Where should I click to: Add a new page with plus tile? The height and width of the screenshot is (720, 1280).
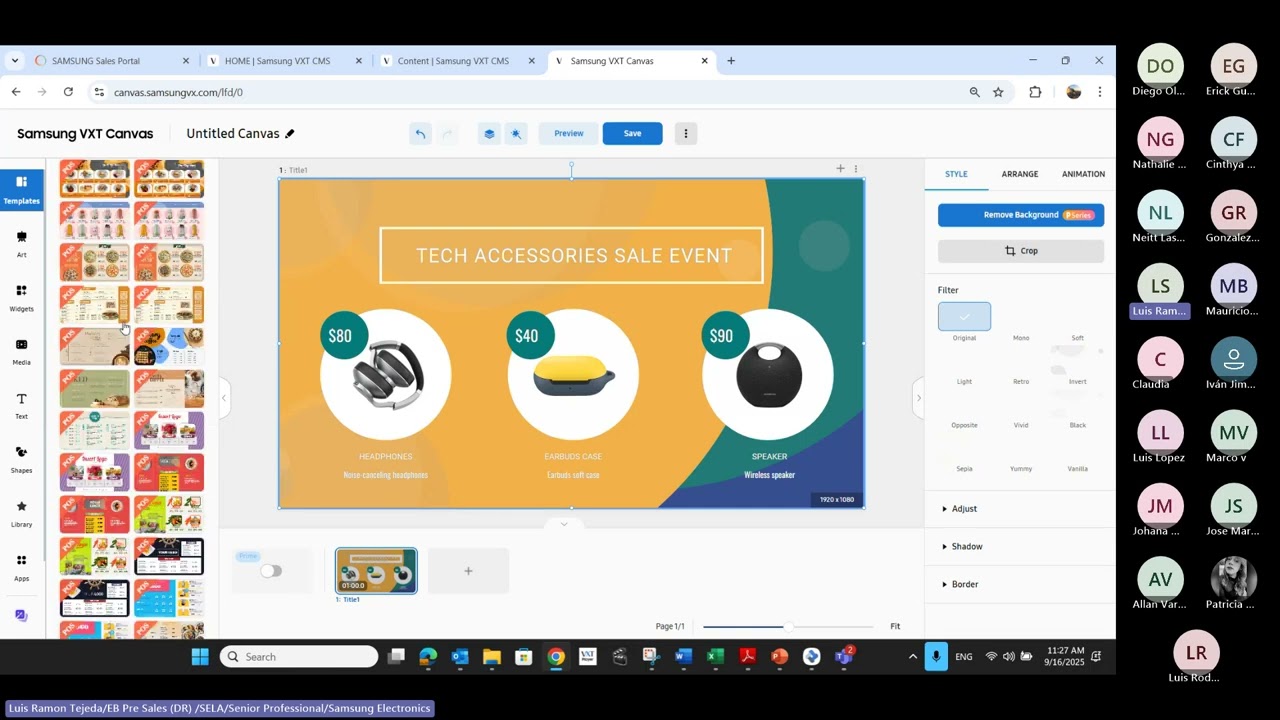pyautogui.click(x=468, y=571)
